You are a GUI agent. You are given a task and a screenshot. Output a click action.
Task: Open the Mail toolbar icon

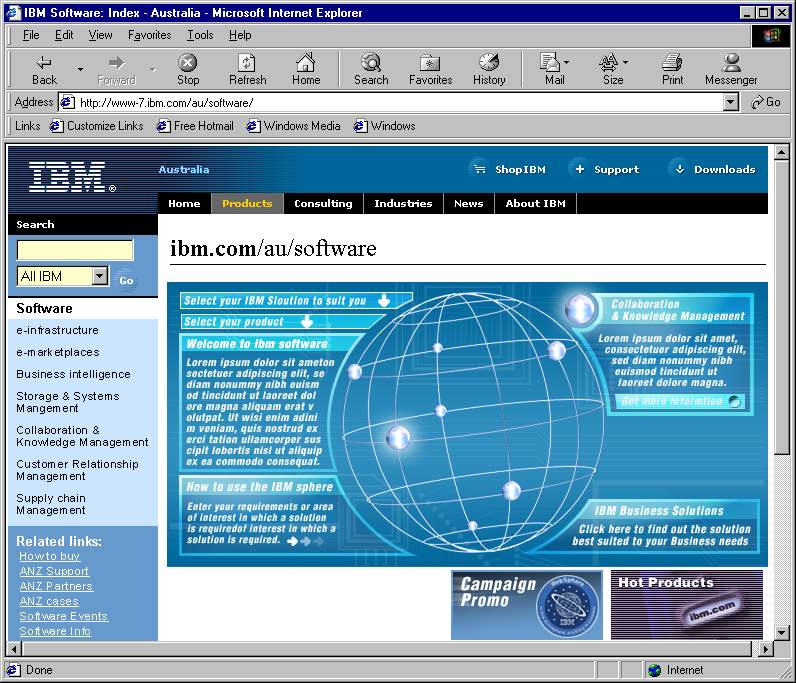coord(549,63)
